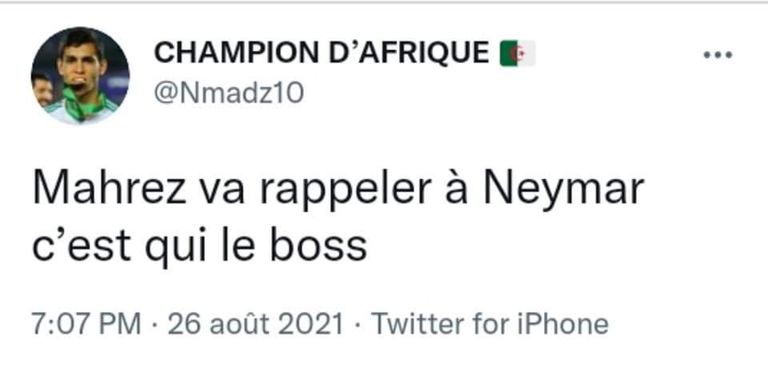Click the 26 août 2021 date
768x378 pixels.
[x=255, y=324]
